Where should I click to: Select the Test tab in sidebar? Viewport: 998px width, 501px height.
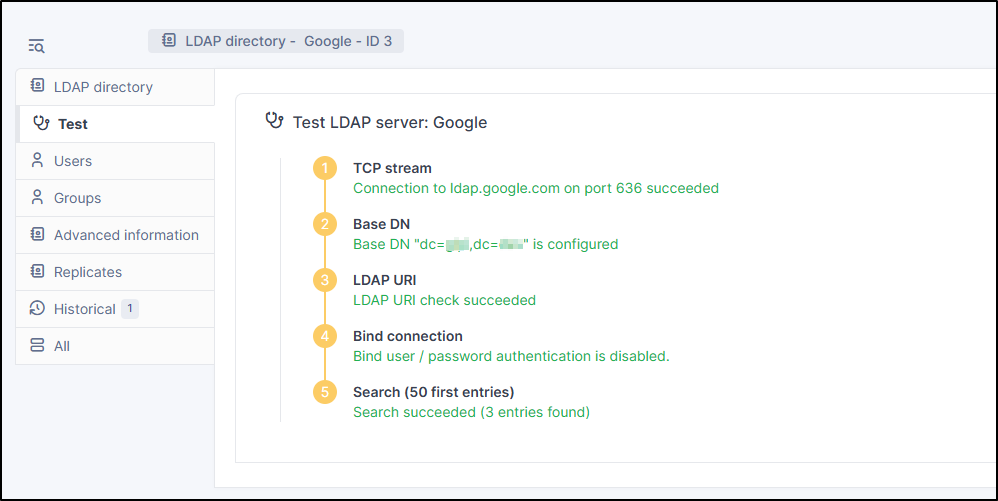[x=73, y=124]
